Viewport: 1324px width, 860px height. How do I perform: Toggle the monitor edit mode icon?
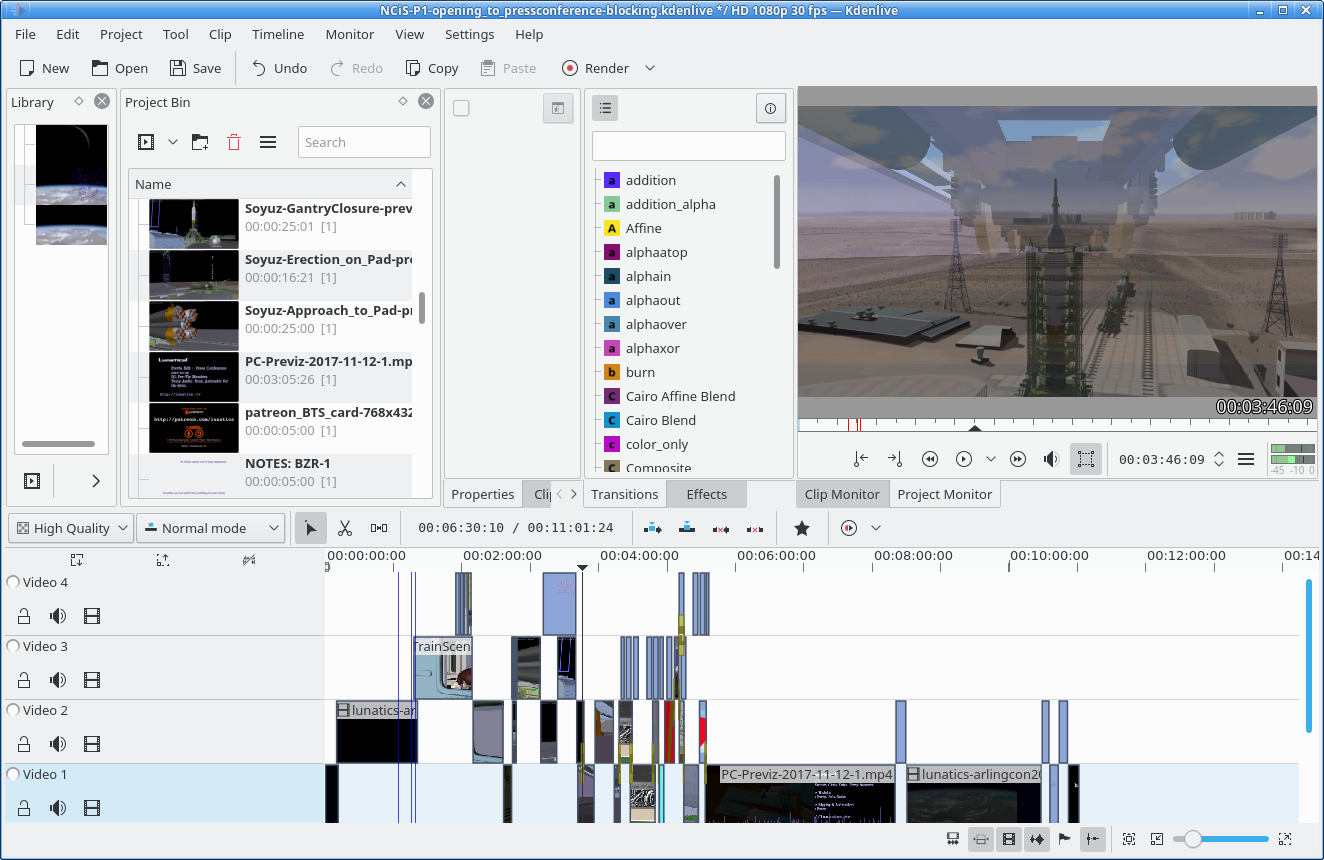(x=1086, y=459)
